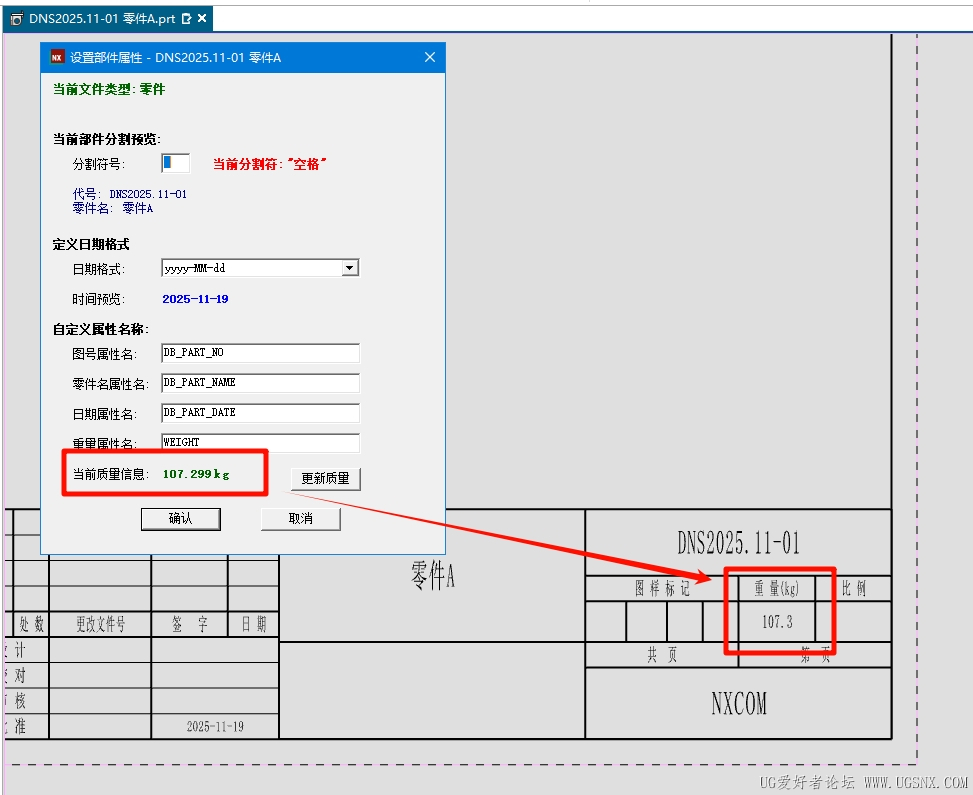Click the 图样标记 header cell
This screenshot has width=973, height=795.
click(x=663, y=588)
